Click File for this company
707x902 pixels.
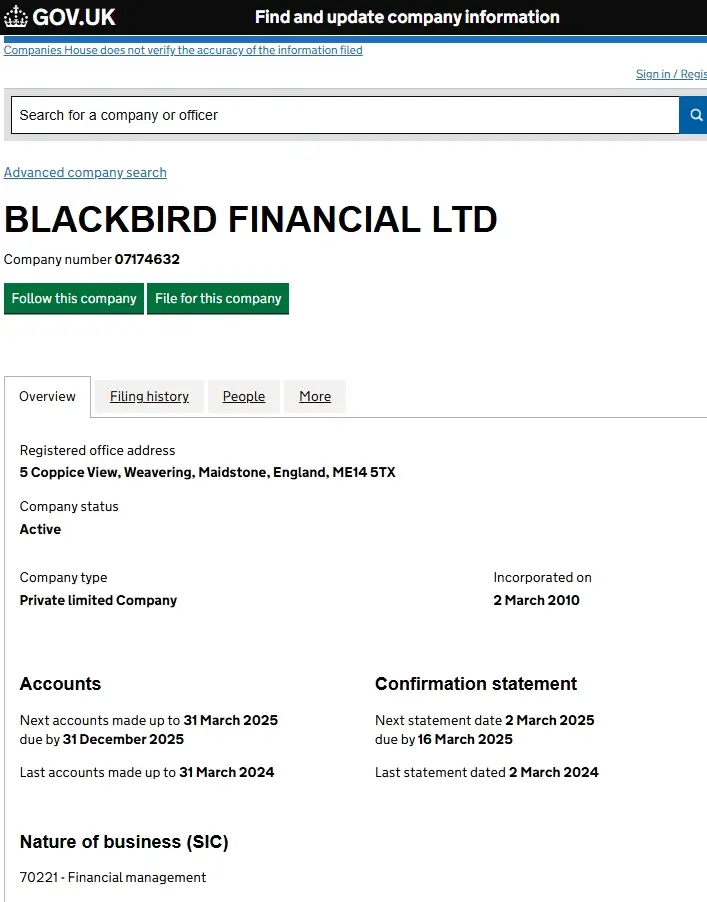(x=218, y=298)
